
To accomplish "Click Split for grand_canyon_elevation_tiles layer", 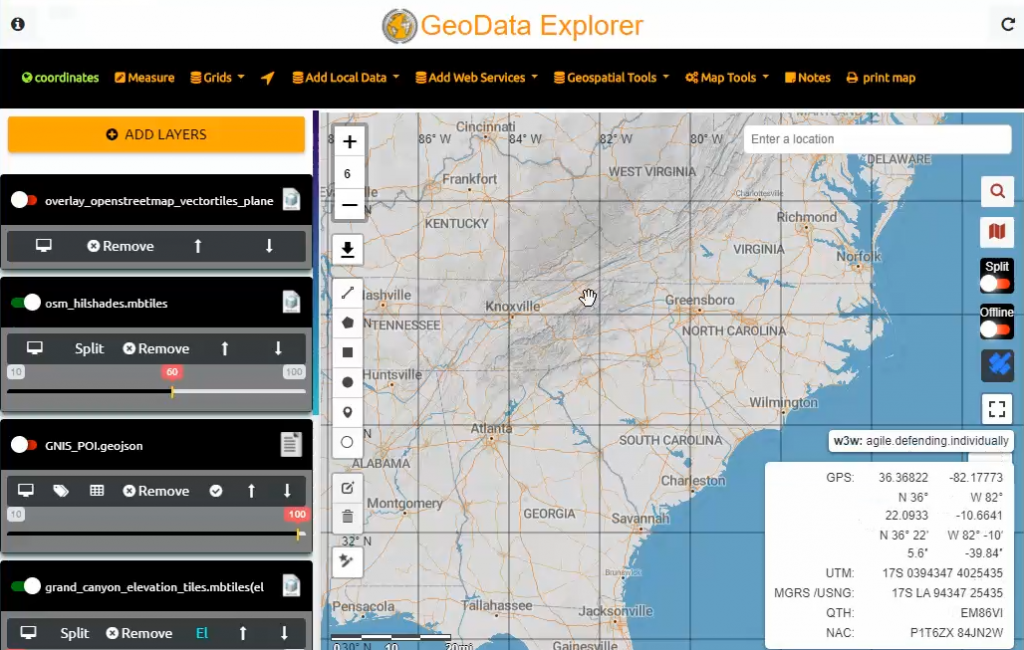I will pyautogui.click(x=74, y=633).
